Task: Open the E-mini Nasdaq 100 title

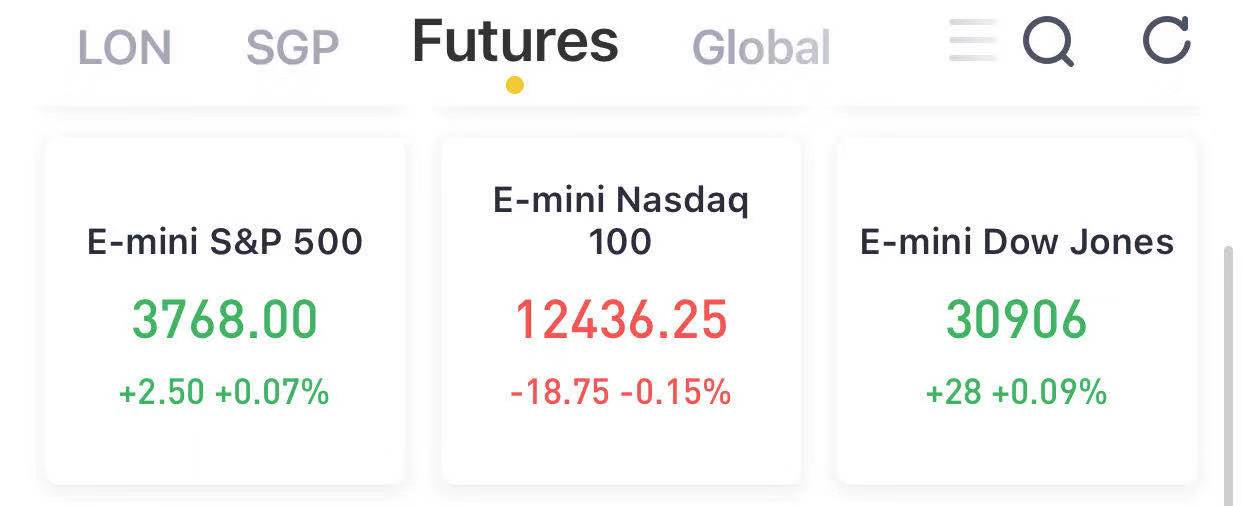Action: [x=621, y=221]
